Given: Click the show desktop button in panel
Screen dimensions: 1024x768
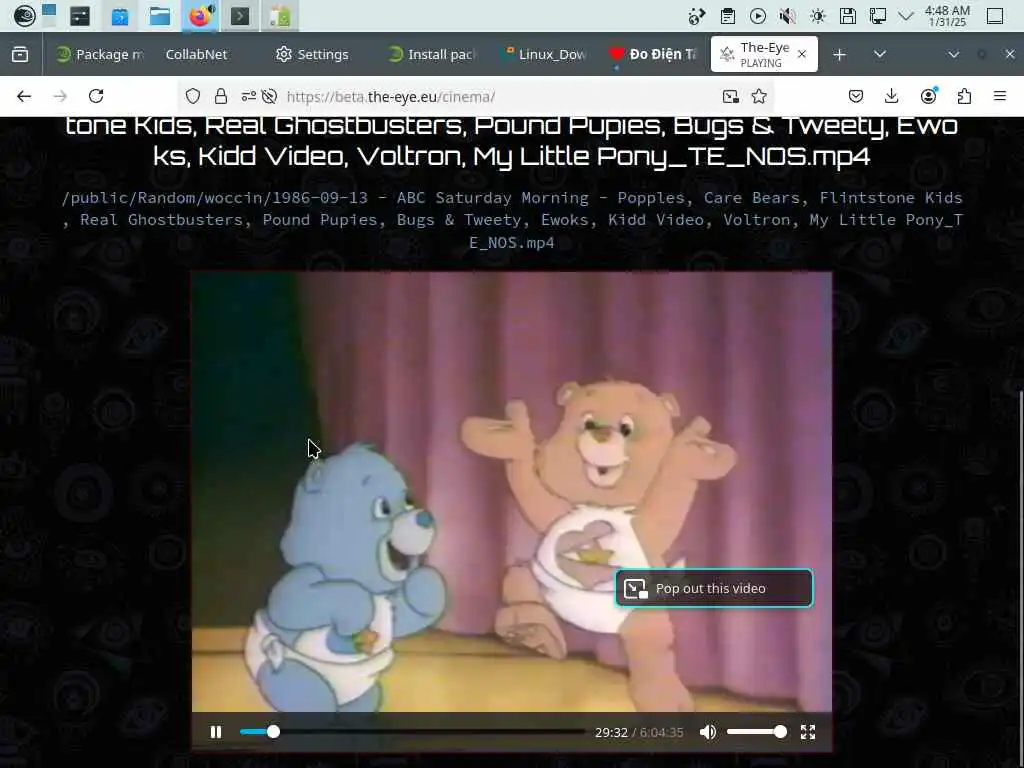Looking at the screenshot, I should click(x=995, y=16).
